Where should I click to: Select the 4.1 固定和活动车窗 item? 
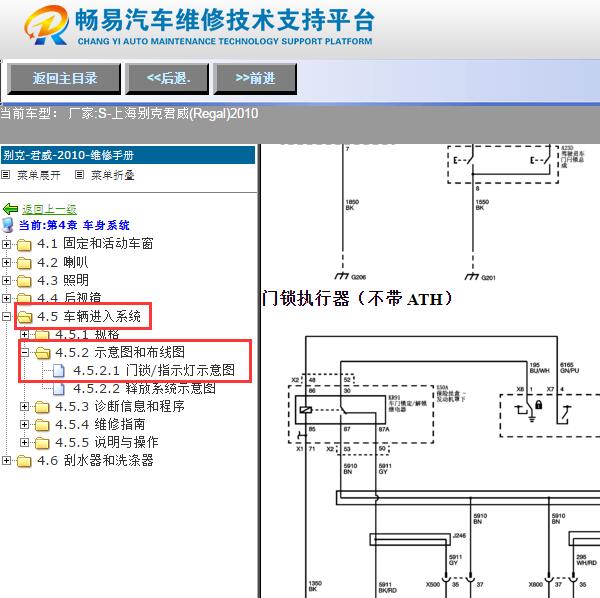coord(95,243)
